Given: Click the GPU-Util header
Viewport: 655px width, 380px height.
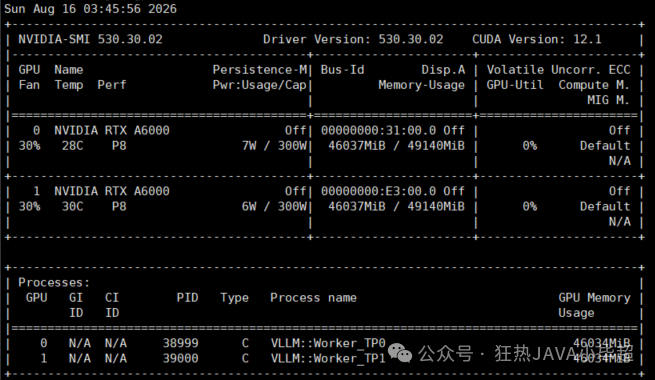Looking at the screenshot, I should (515, 85).
